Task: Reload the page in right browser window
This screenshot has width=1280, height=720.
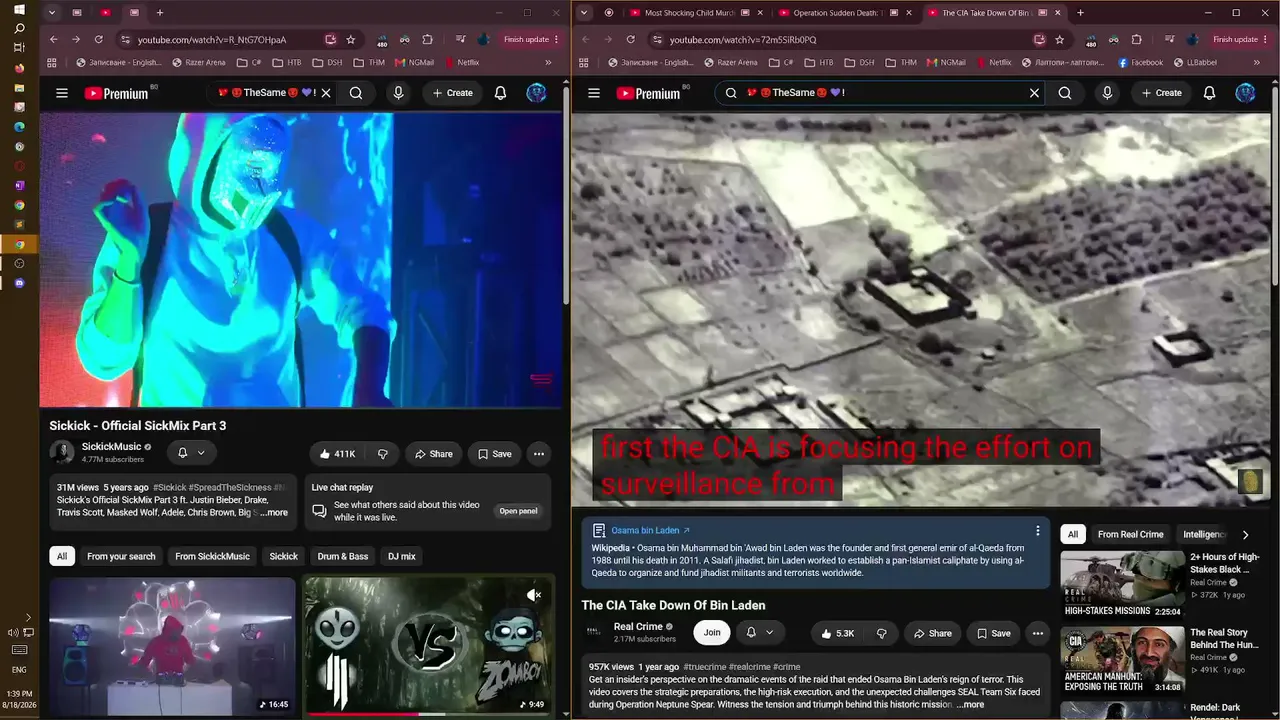Action: [x=630, y=40]
